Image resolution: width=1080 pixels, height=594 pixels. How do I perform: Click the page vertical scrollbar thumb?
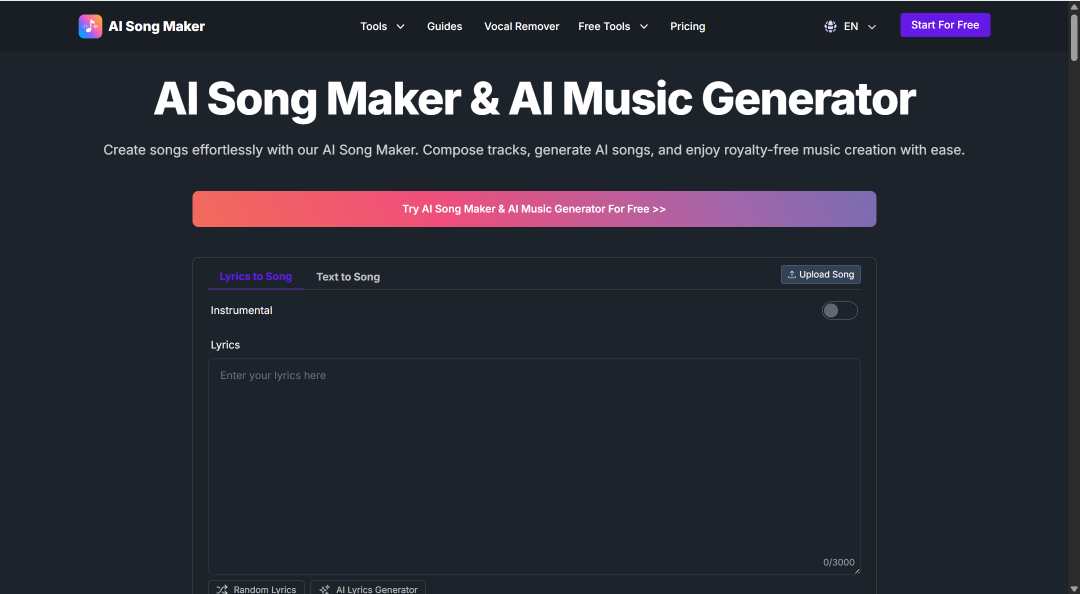pyautogui.click(x=1074, y=38)
